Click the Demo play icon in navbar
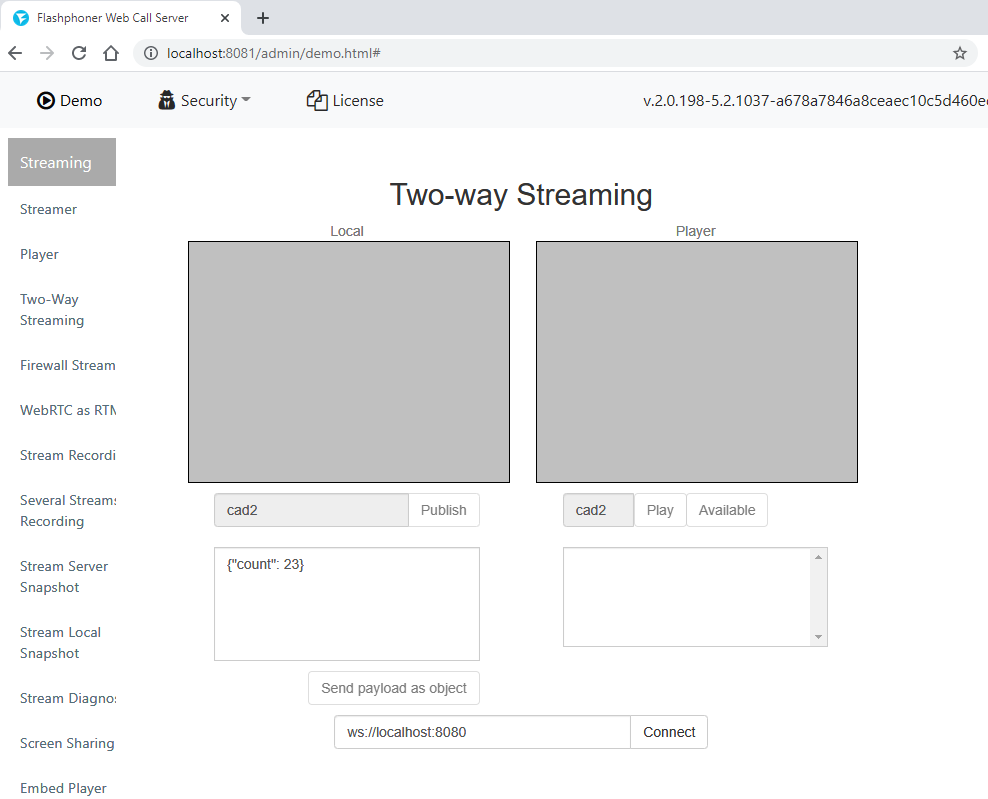Screen dimensions: 988x799 click(46, 100)
